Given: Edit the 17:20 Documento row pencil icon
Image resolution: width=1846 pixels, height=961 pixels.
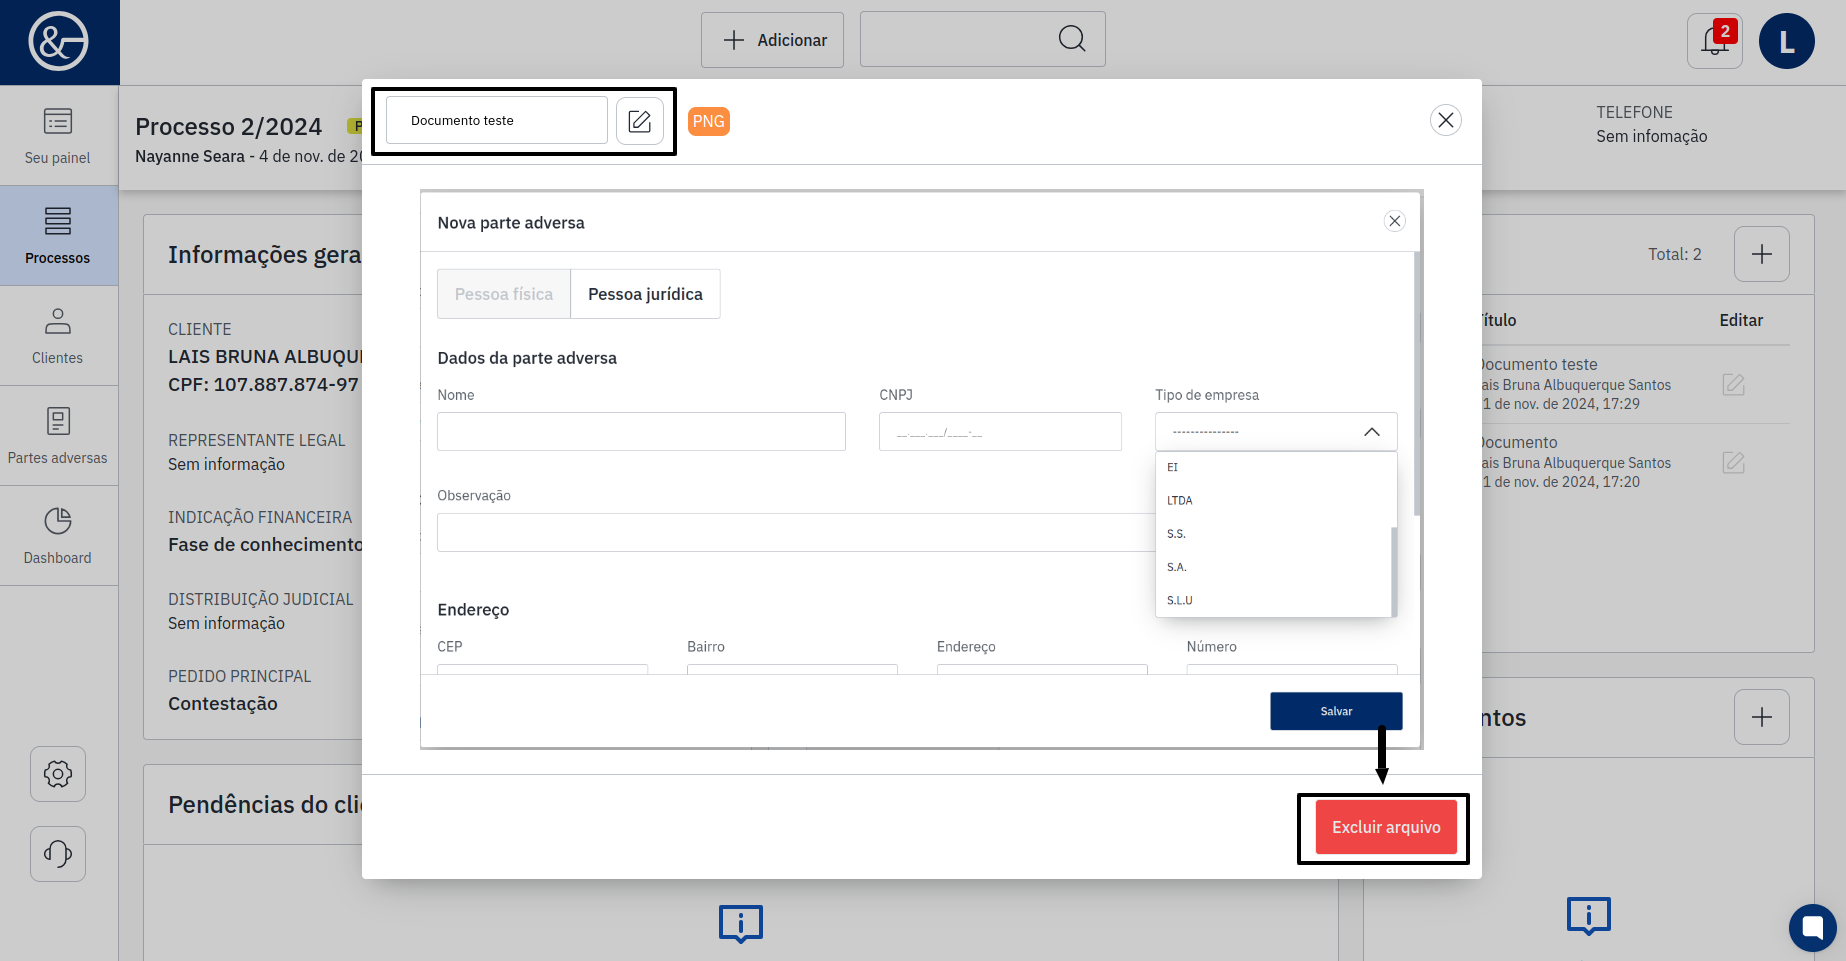Looking at the screenshot, I should 1734,463.
